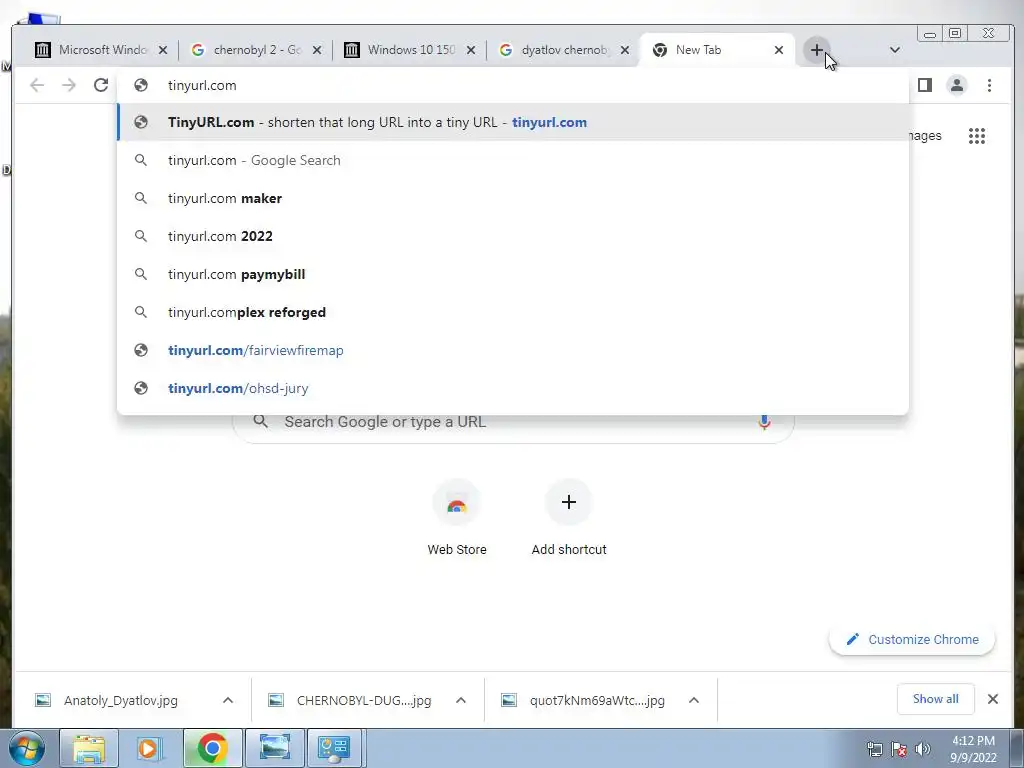Open tinyurl.com/ohsd-jury suggestion
1024x768 pixels.
[x=513, y=388]
